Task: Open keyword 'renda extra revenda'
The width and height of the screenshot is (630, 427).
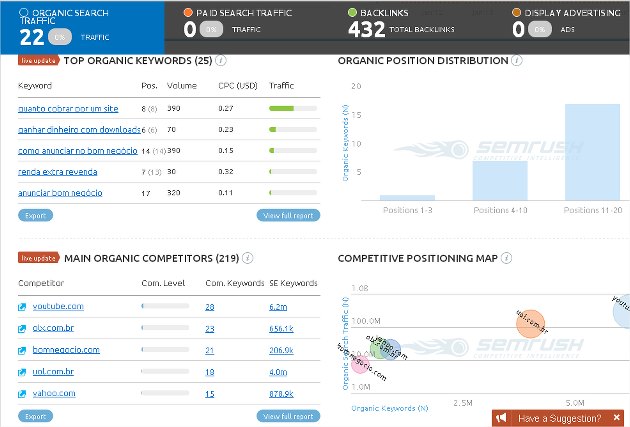Action: tap(57, 172)
